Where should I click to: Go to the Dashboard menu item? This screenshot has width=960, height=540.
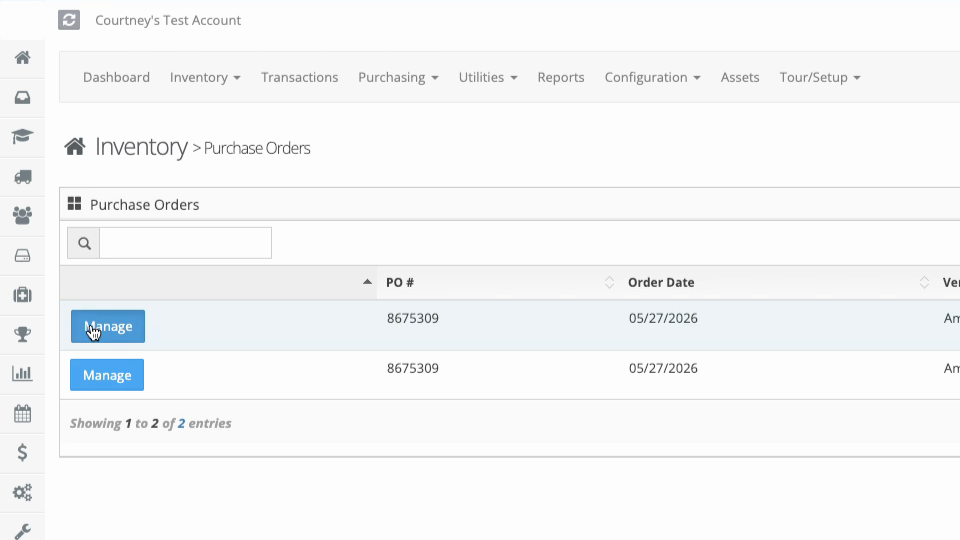tap(116, 77)
